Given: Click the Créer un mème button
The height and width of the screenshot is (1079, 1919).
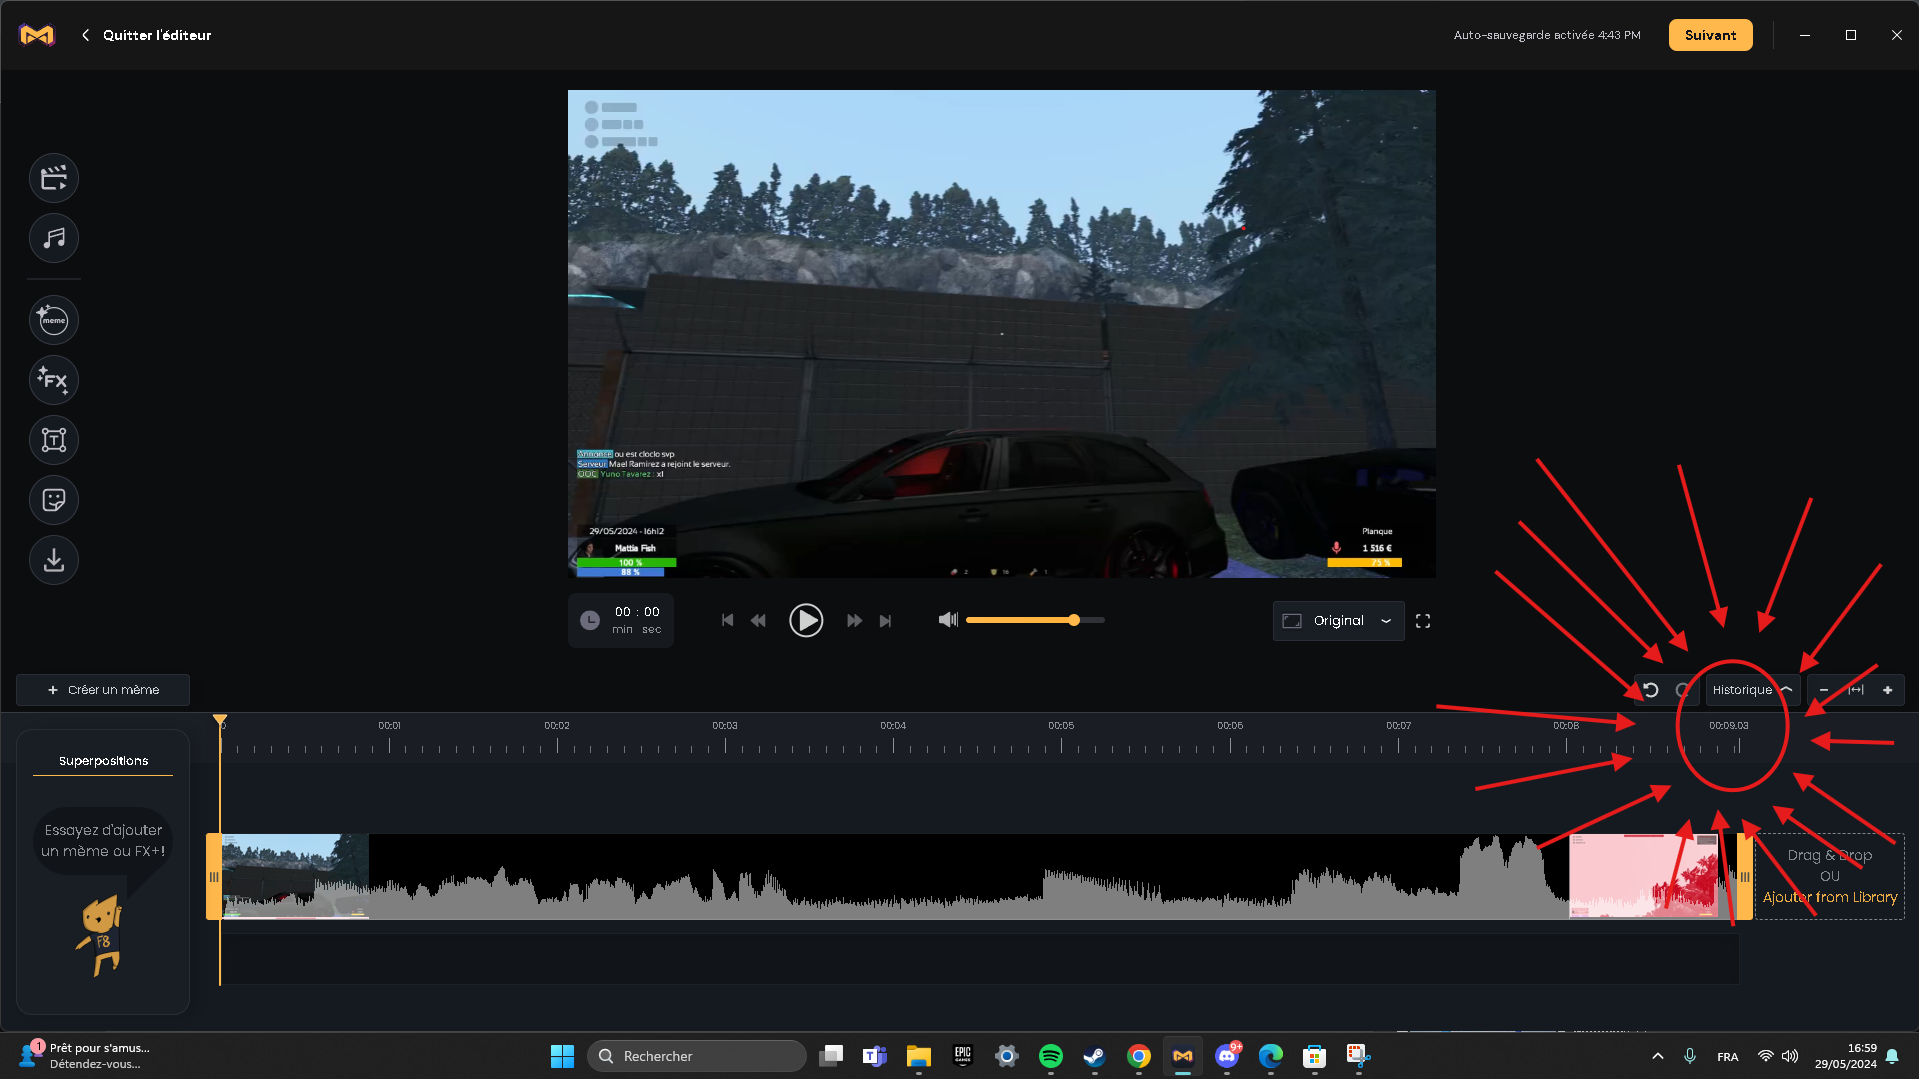Looking at the screenshot, I should pos(103,690).
